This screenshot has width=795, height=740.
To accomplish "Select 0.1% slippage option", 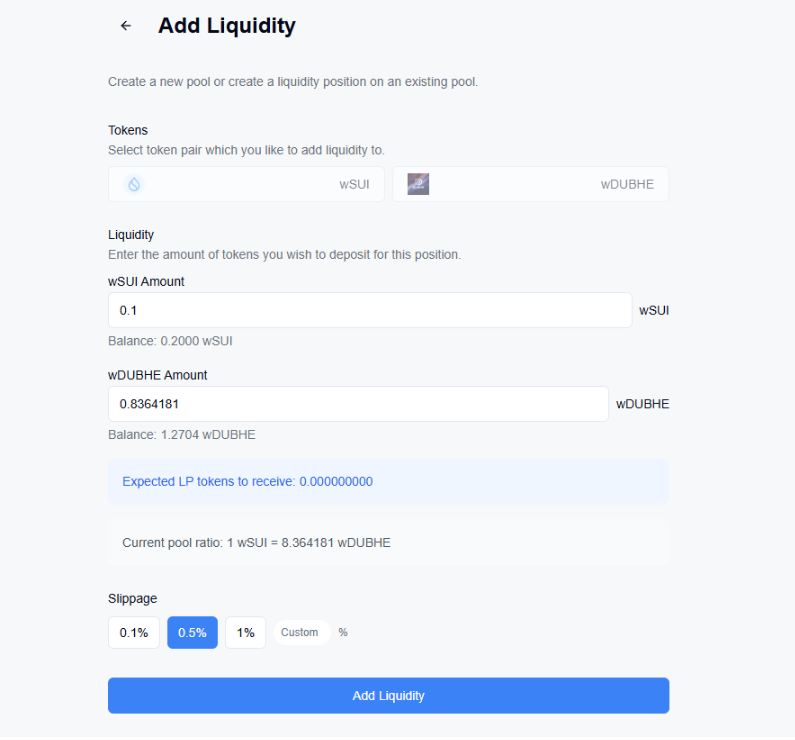I will tap(134, 633).
